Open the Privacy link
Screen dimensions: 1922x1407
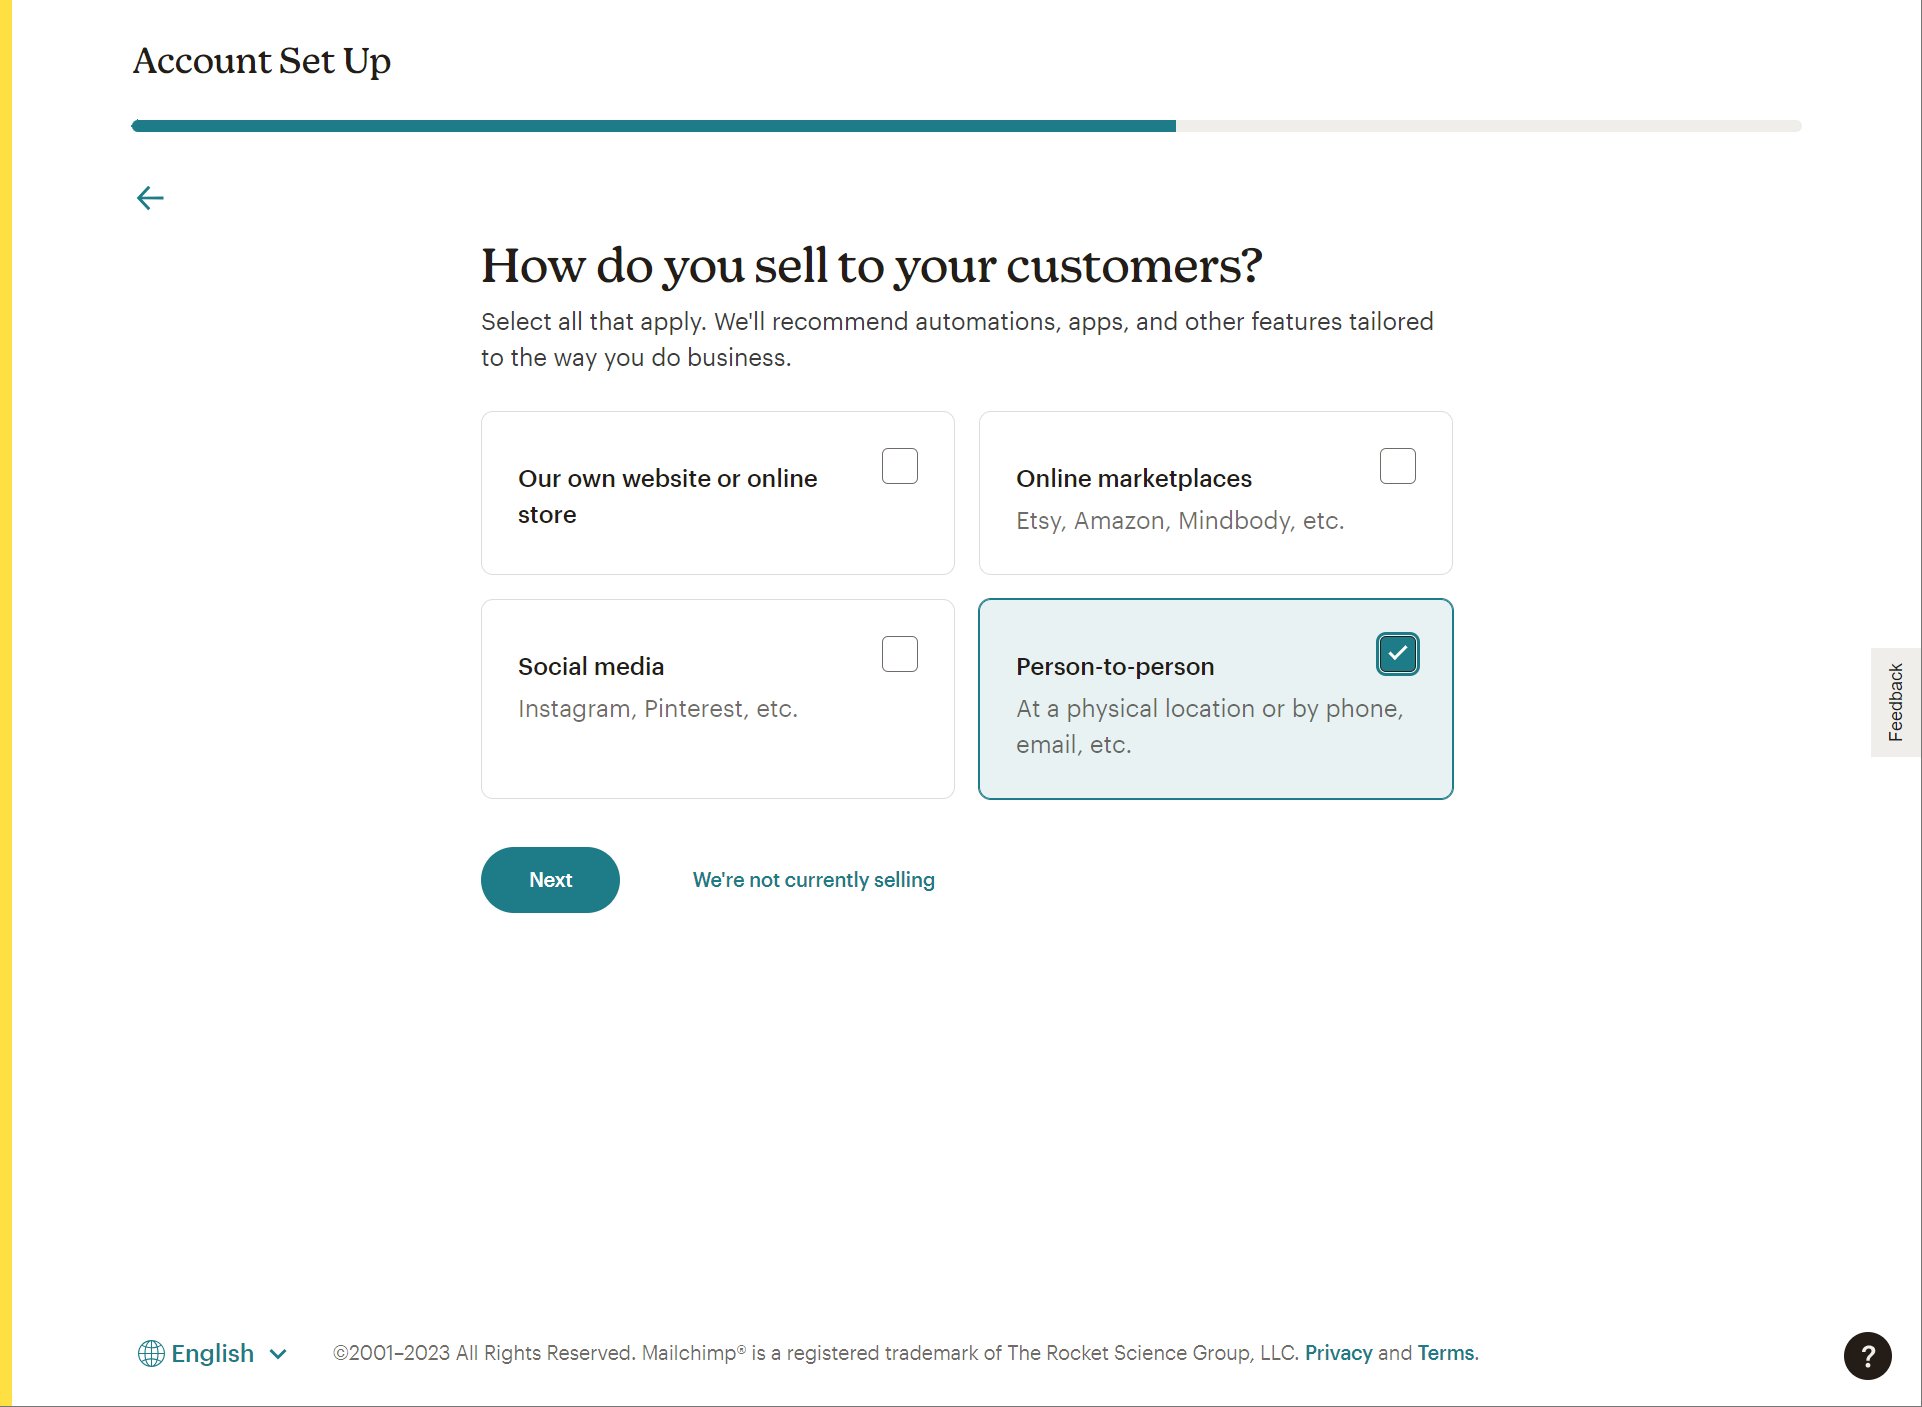point(1338,1353)
